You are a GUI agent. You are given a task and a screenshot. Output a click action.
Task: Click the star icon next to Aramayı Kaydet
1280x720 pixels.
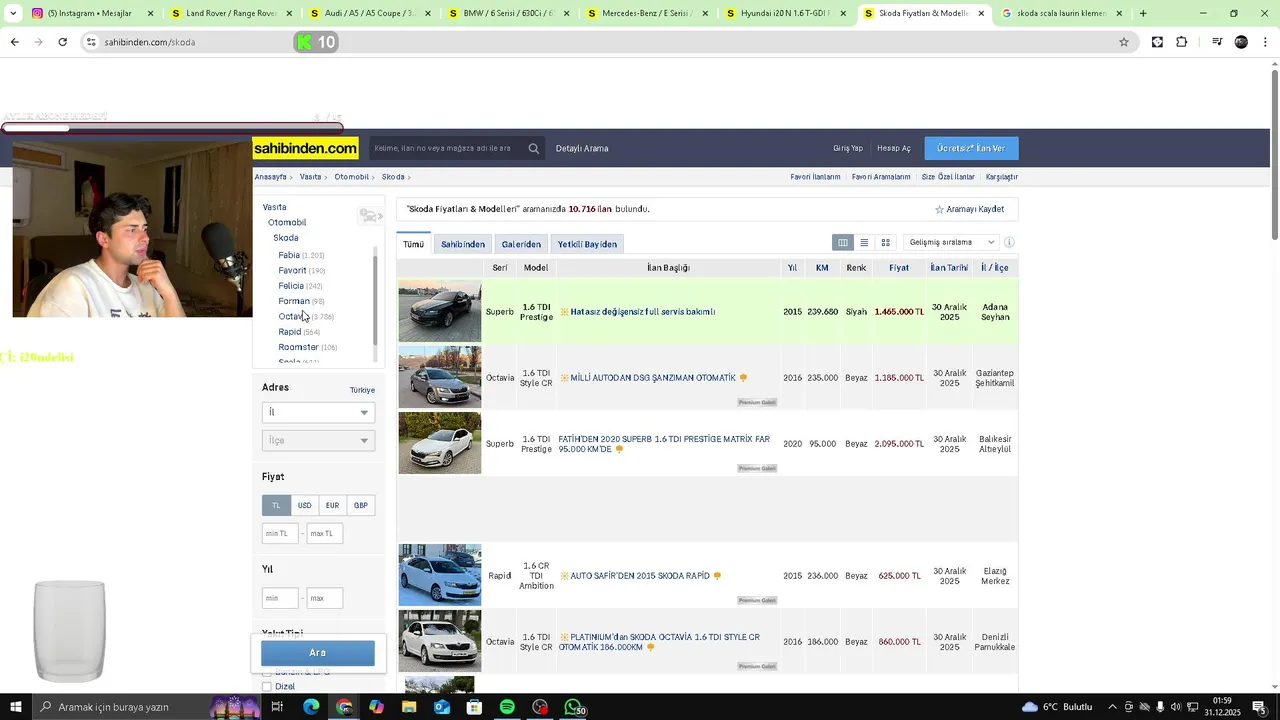point(939,209)
